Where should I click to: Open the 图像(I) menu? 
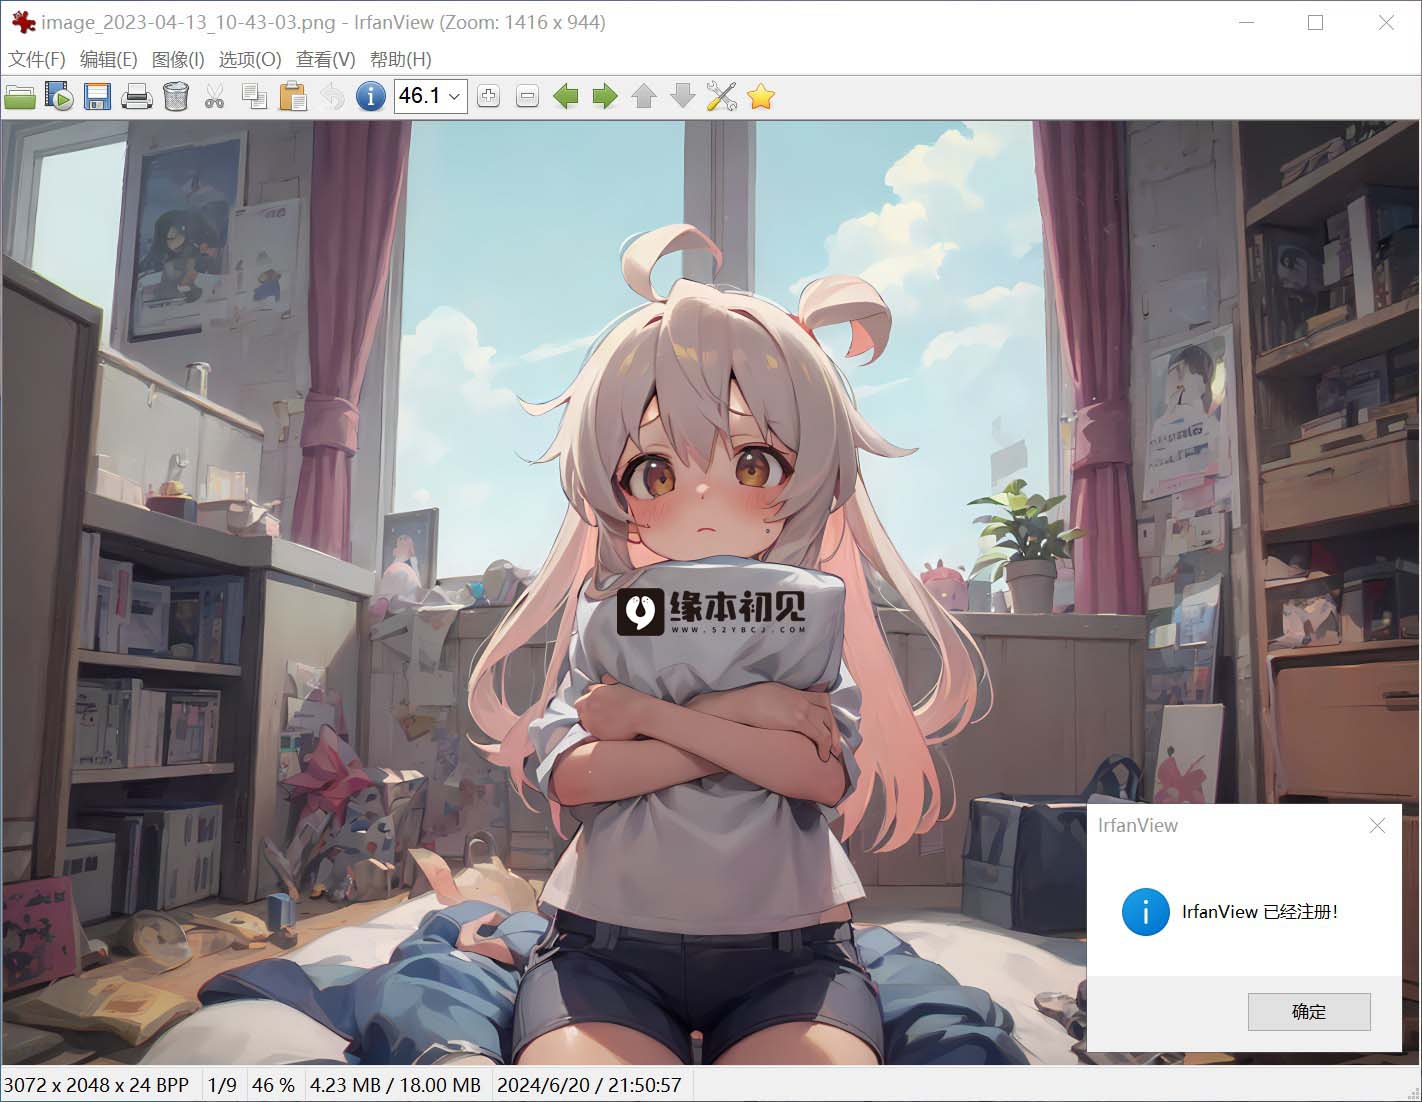tap(178, 59)
